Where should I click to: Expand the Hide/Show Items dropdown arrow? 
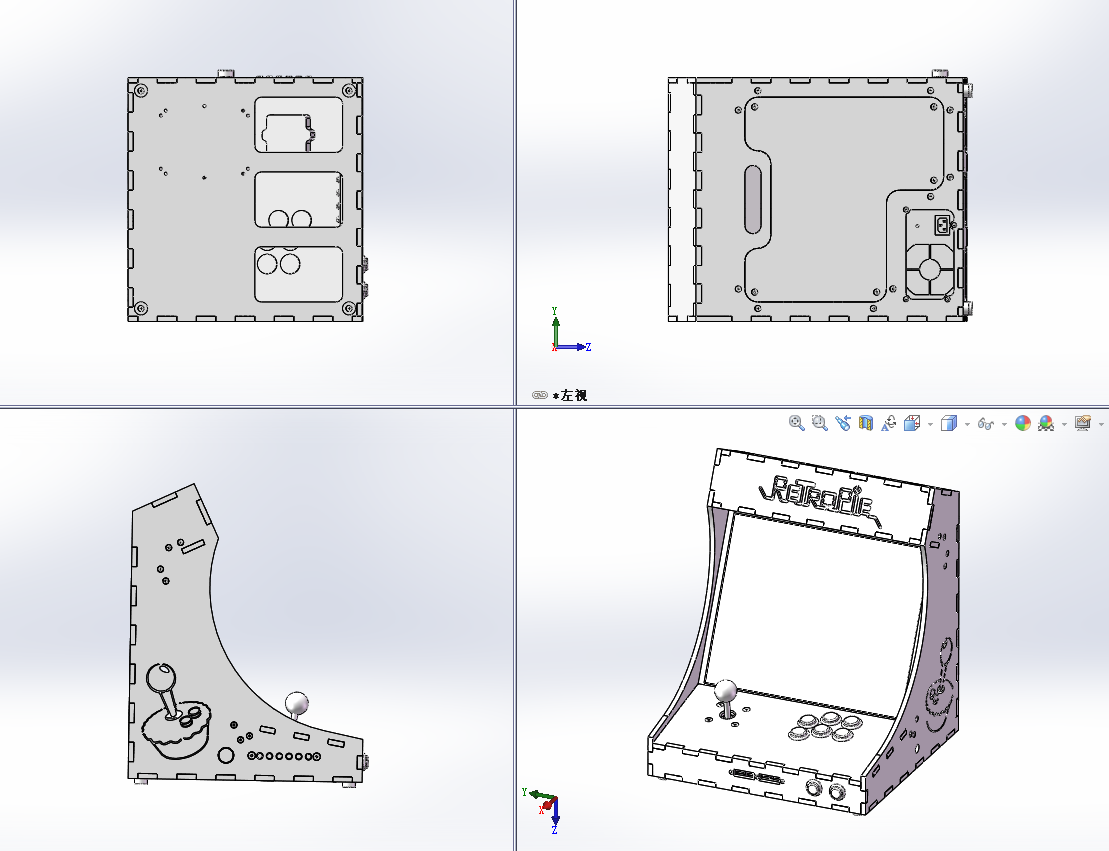pyautogui.click(x=1004, y=424)
